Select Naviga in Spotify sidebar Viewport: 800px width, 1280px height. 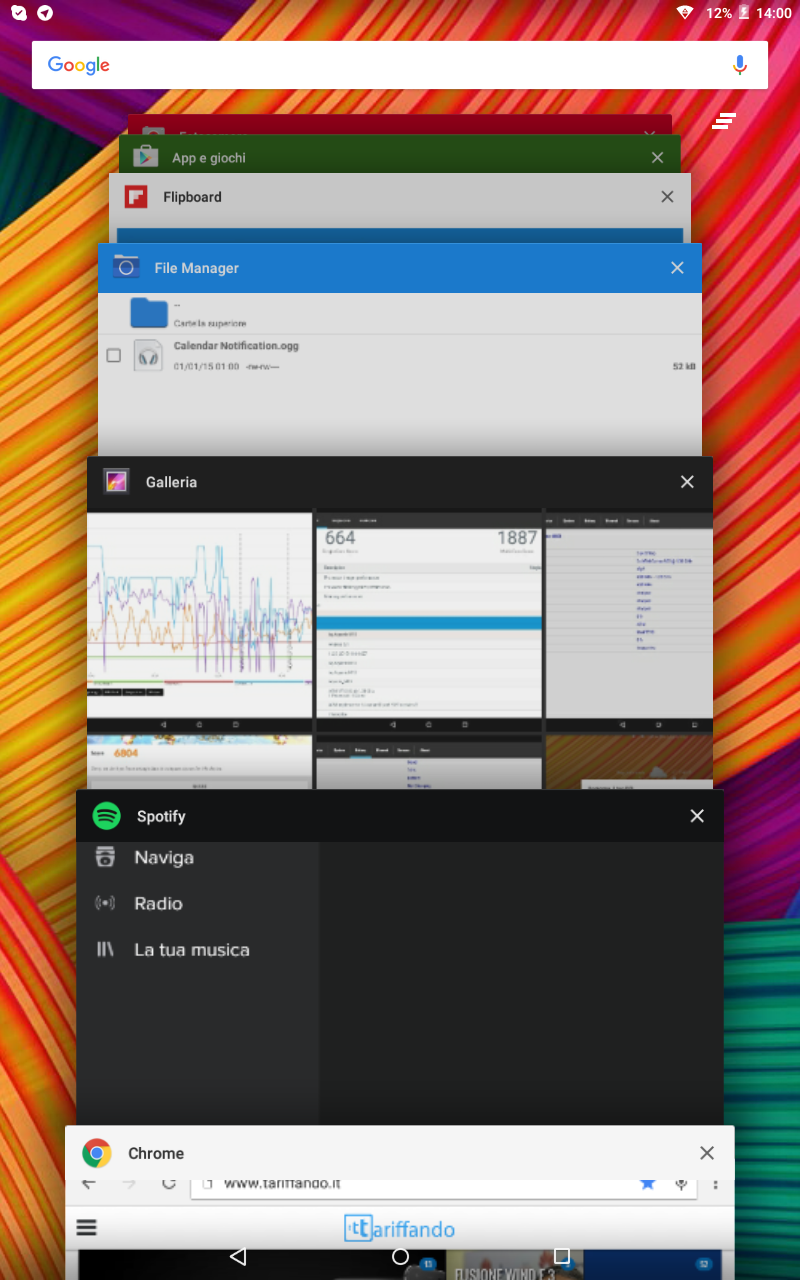163,858
